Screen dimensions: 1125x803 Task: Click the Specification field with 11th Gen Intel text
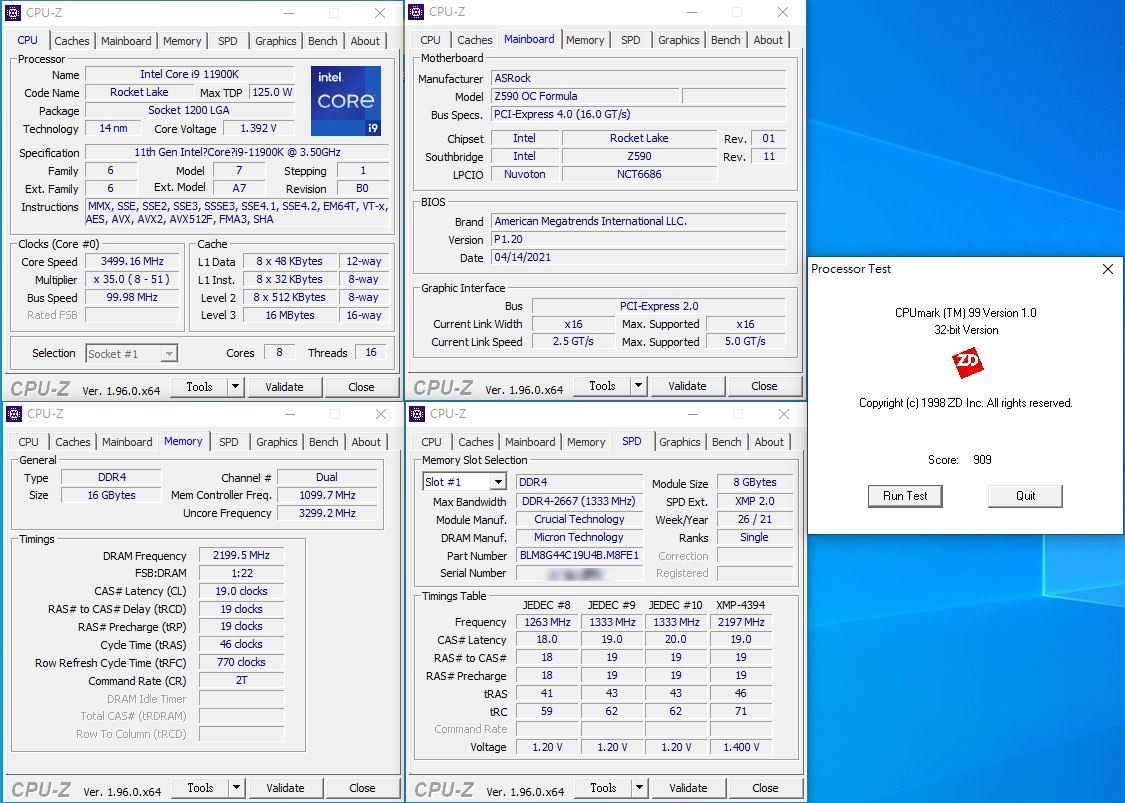237,152
